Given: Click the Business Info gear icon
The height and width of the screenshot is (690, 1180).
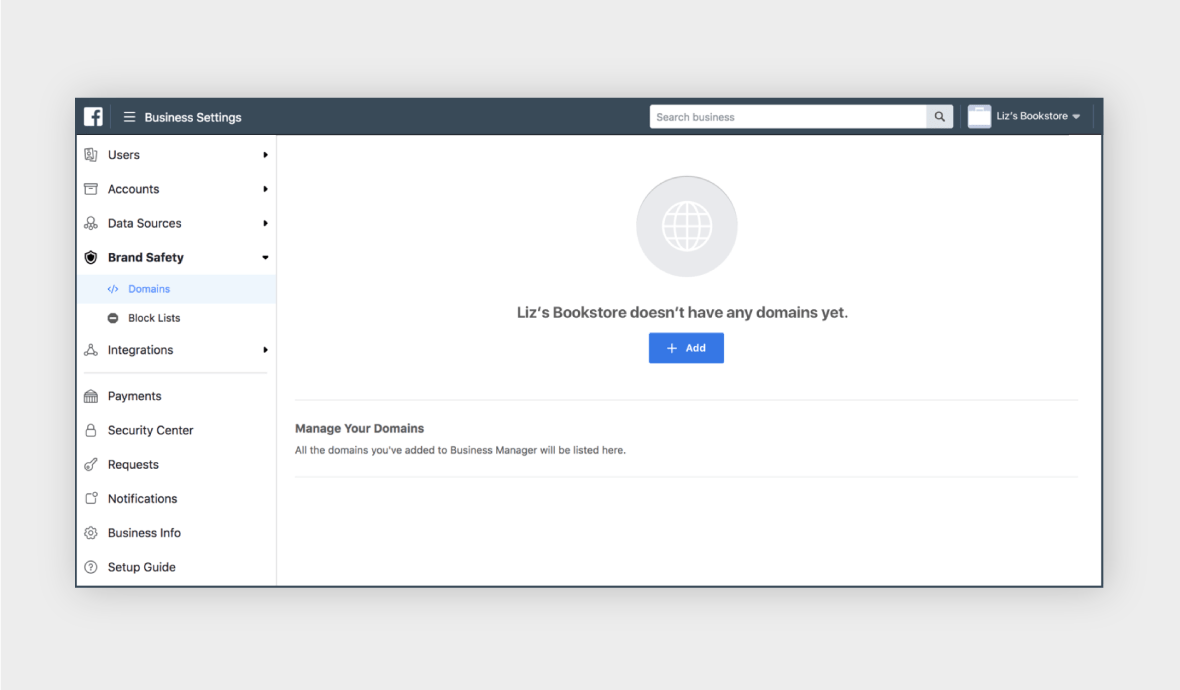Looking at the screenshot, I should pos(91,533).
